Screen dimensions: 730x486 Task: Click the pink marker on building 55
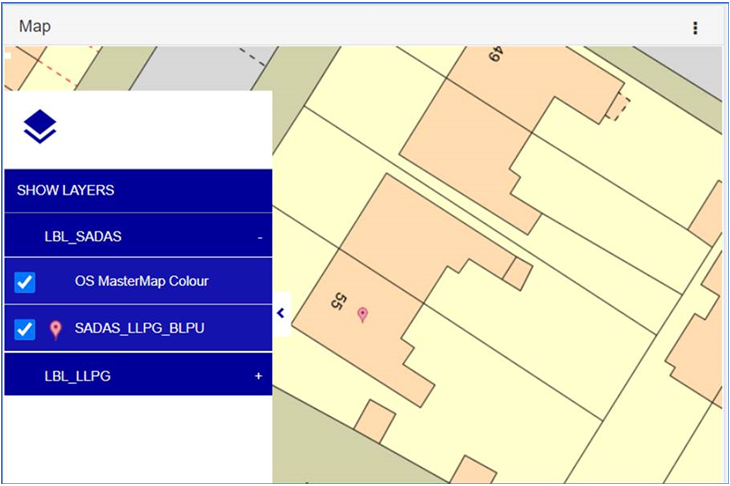(x=362, y=315)
